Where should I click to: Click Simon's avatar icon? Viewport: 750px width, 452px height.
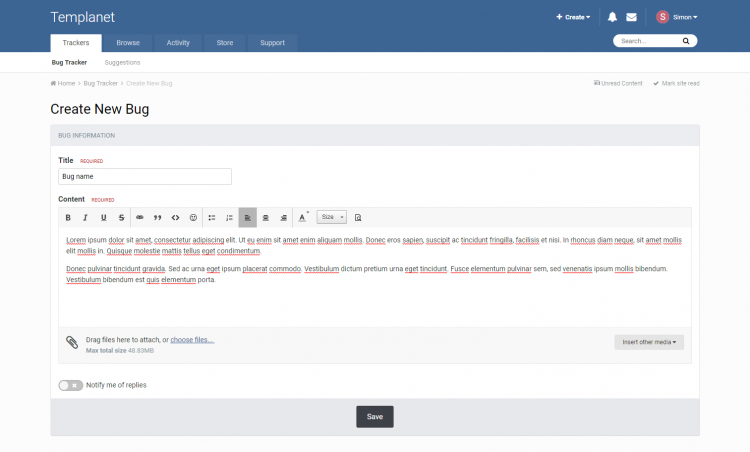pyautogui.click(x=662, y=17)
